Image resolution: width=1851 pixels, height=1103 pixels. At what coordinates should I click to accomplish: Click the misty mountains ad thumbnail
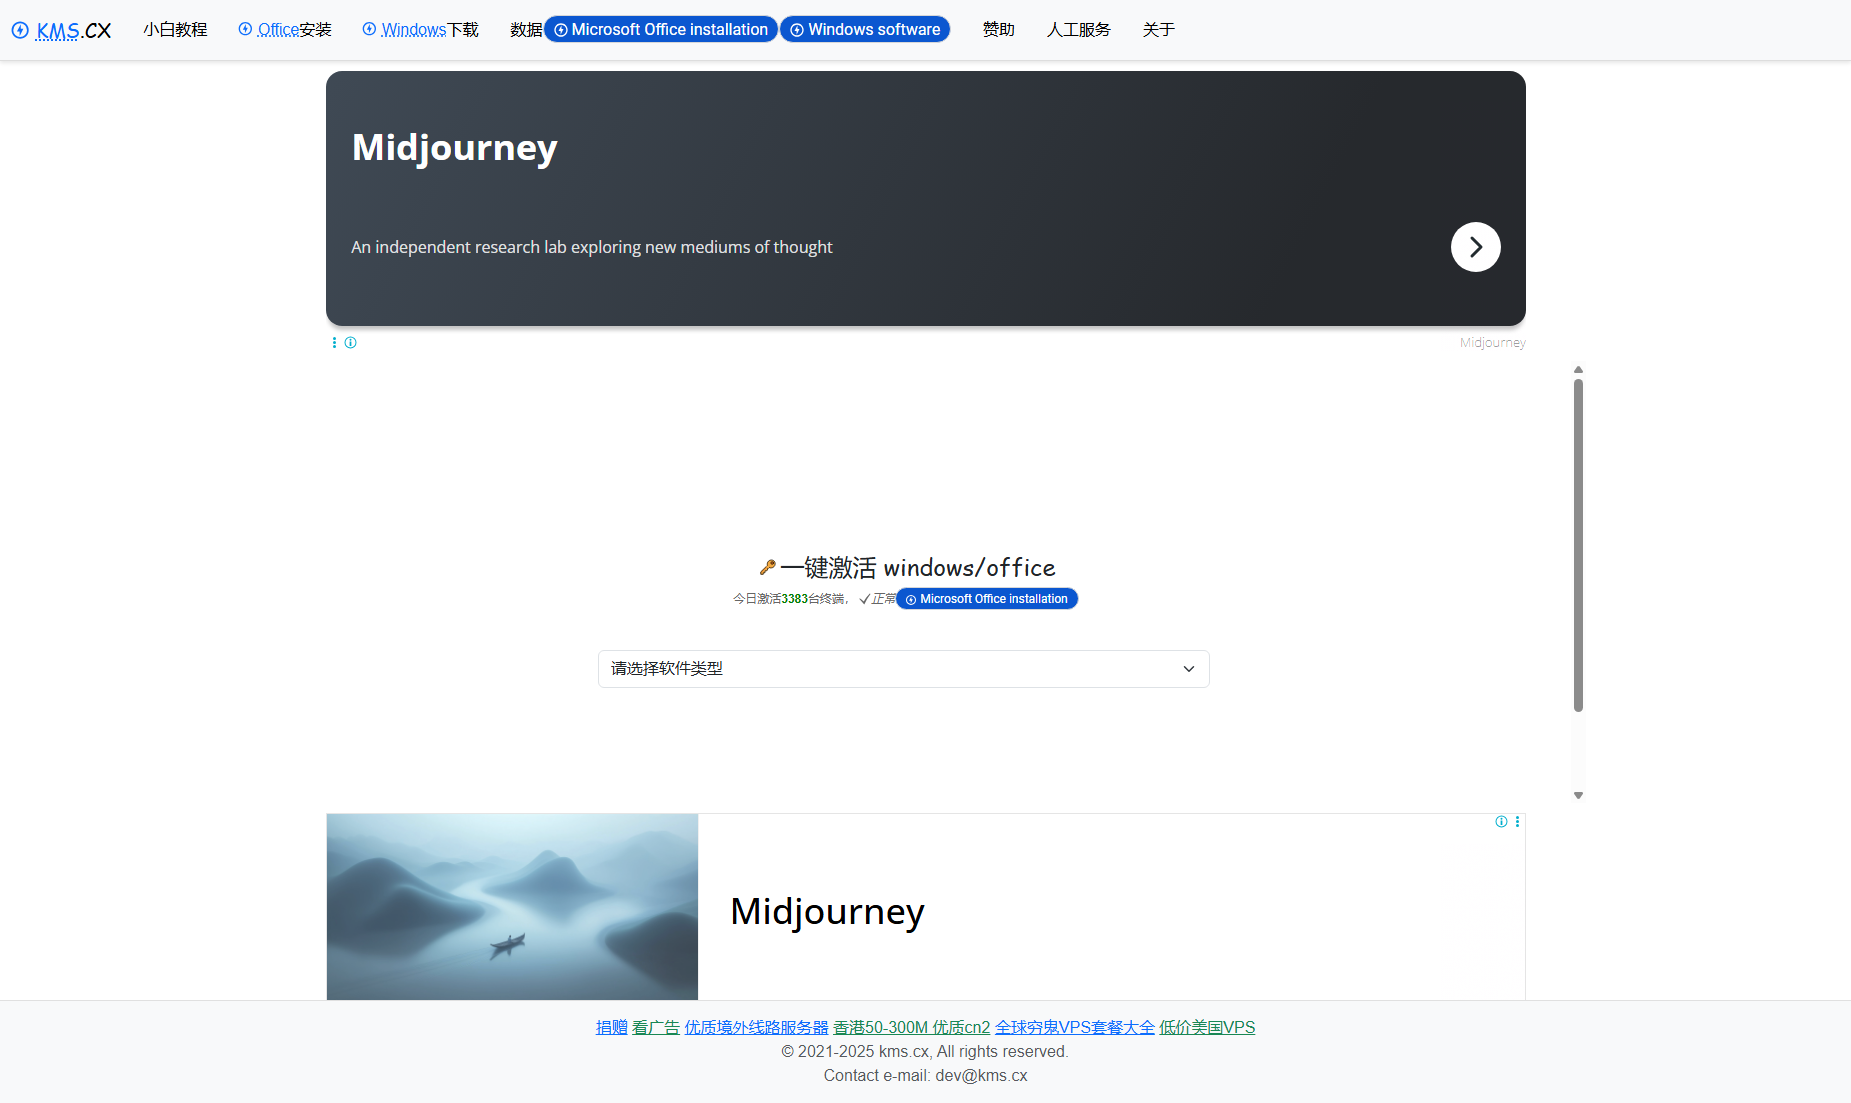click(512, 907)
